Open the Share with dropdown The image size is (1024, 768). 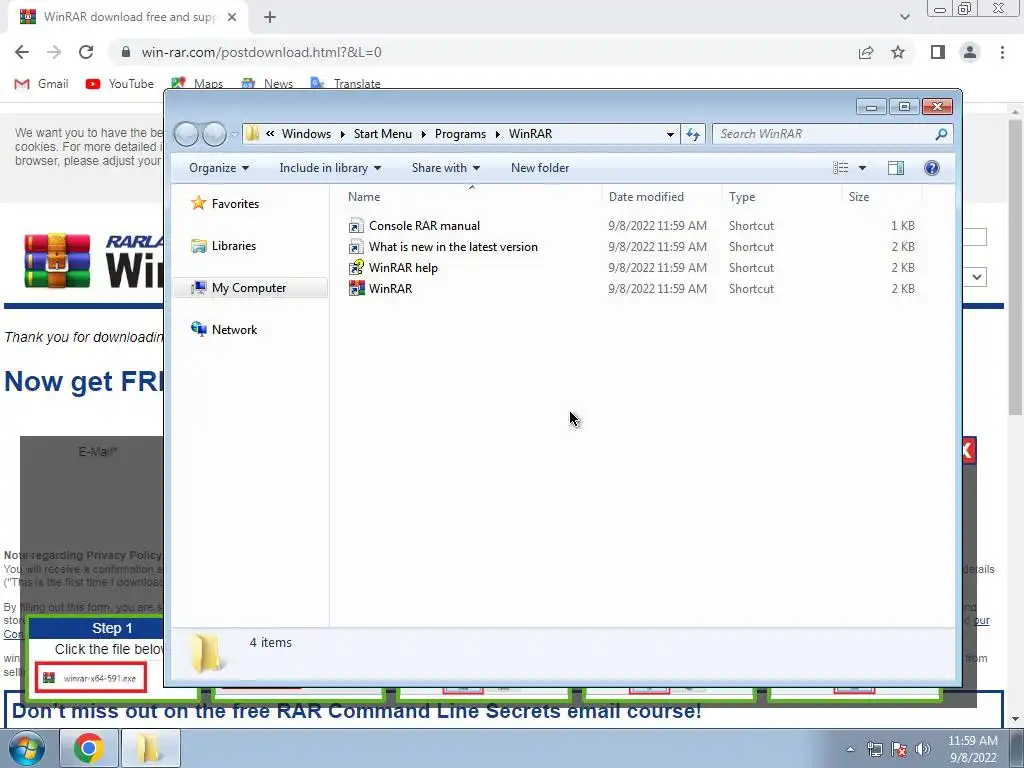(x=445, y=168)
